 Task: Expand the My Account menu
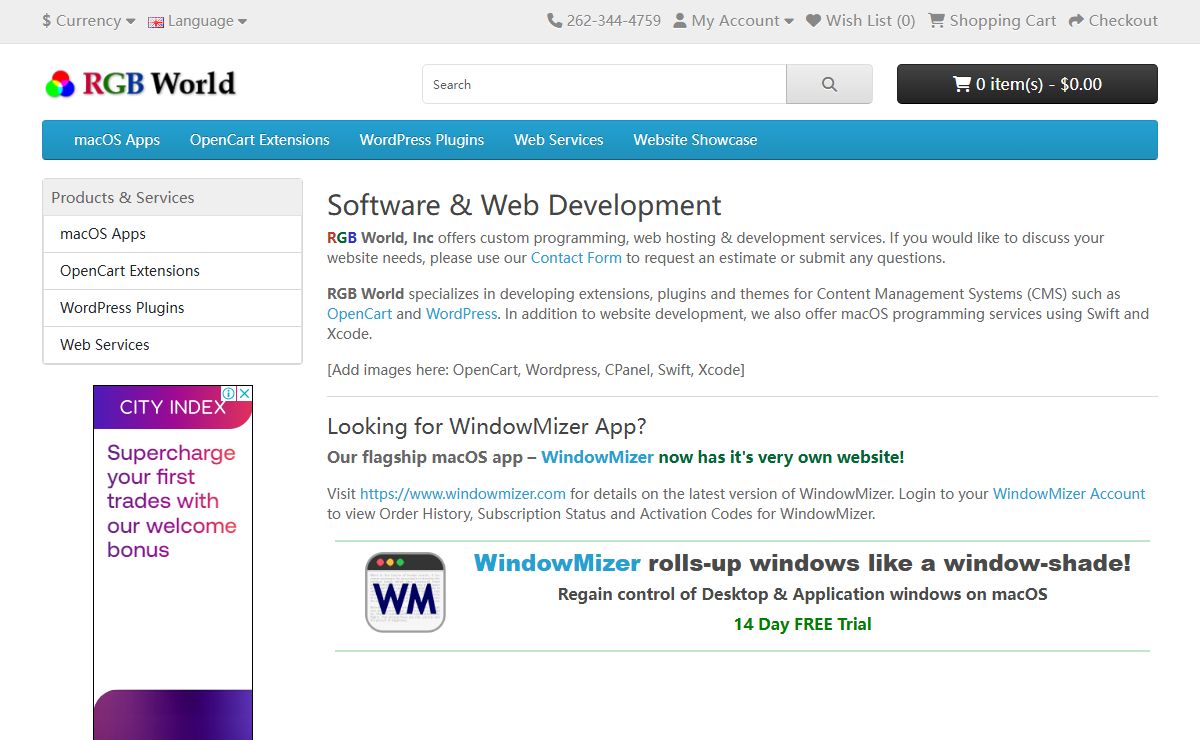click(733, 20)
